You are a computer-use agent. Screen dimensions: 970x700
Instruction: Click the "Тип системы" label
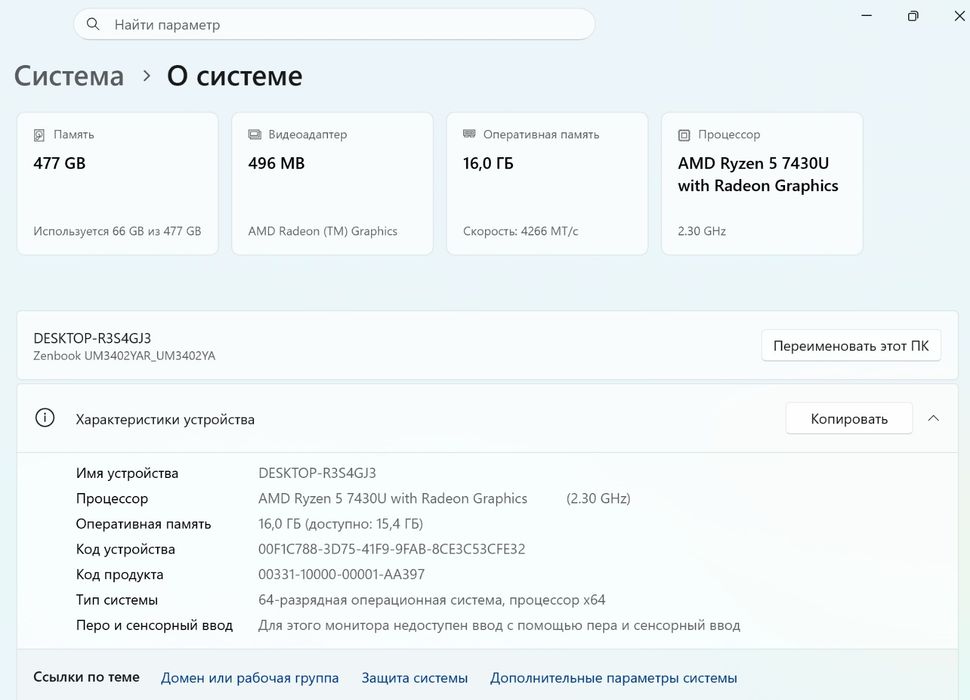117,600
